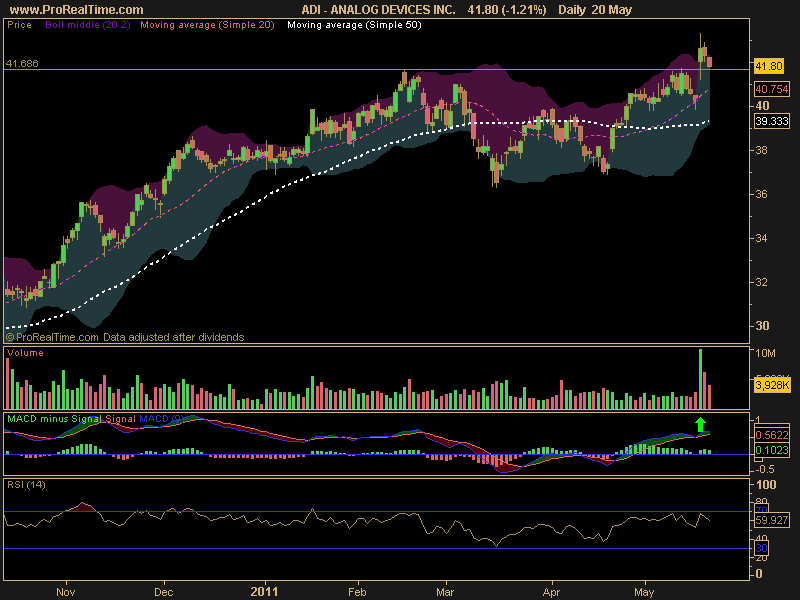
Task: Click the Mar label on the time axis
Action: 445,592
